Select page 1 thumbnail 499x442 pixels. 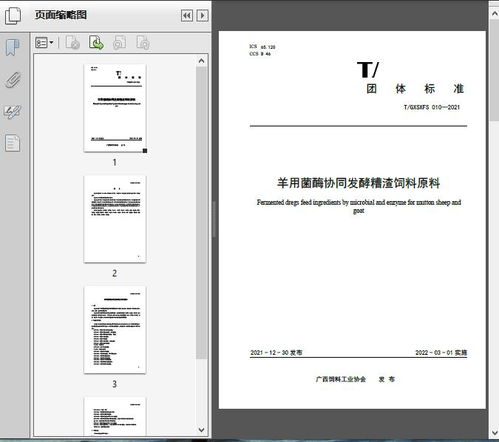tap(115, 108)
